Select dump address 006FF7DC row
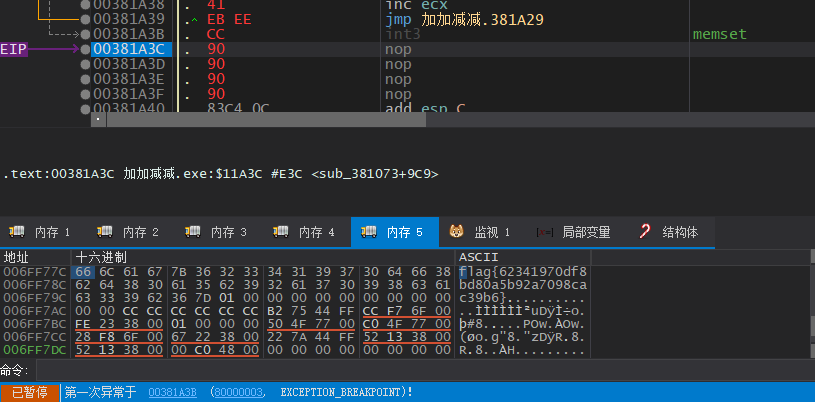The width and height of the screenshot is (815, 402). 34,352
